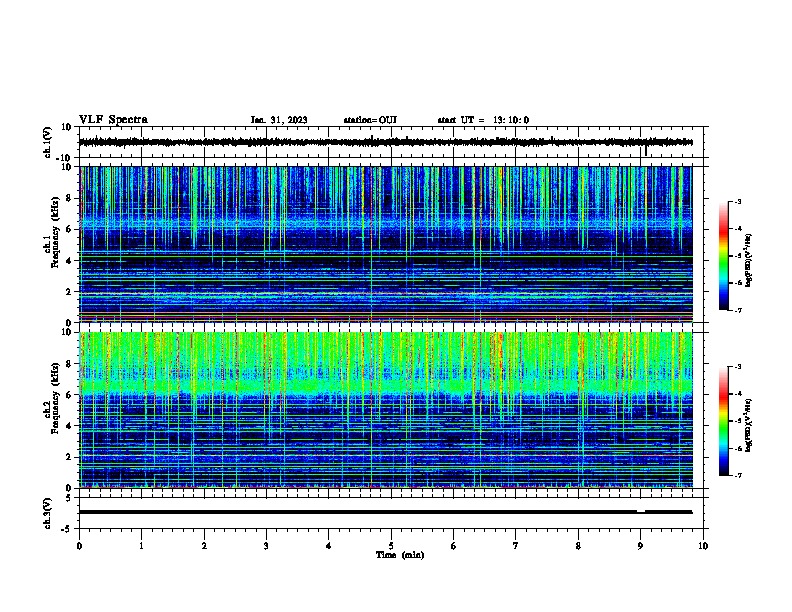Click the "8" tick on ch.2 frequency axis
Image resolution: width=792 pixels, height=612 pixels.
coord(70,364)
